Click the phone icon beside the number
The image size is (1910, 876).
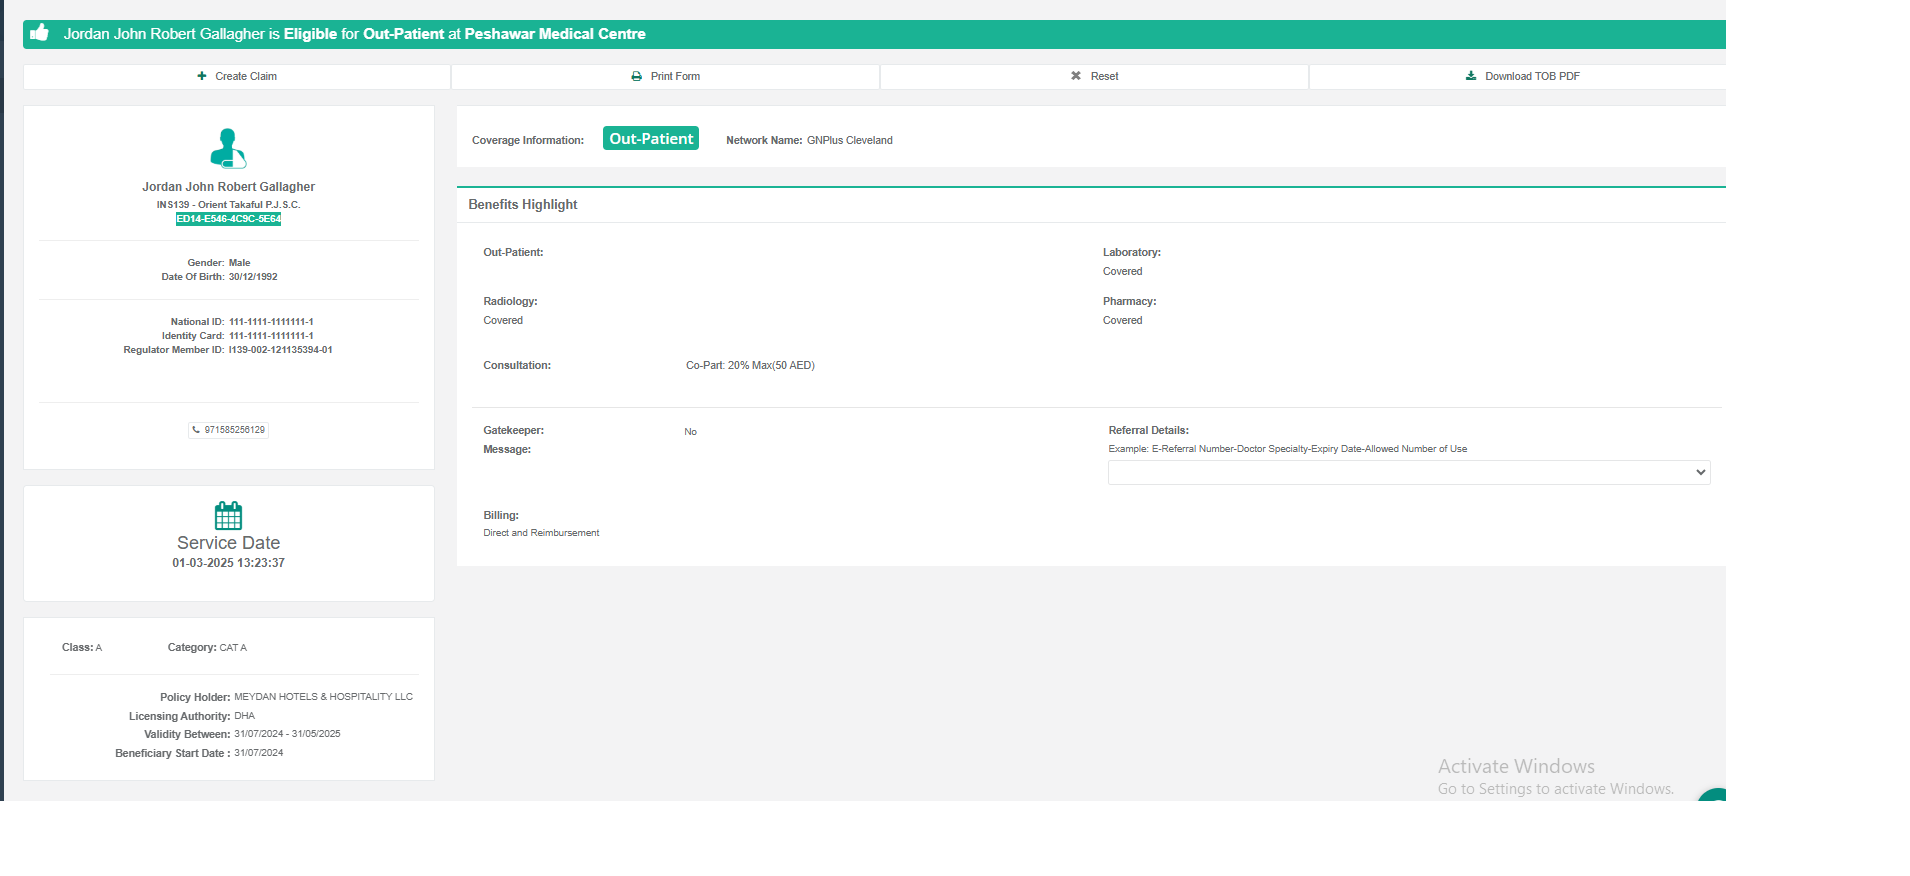[x=196, y=430]
